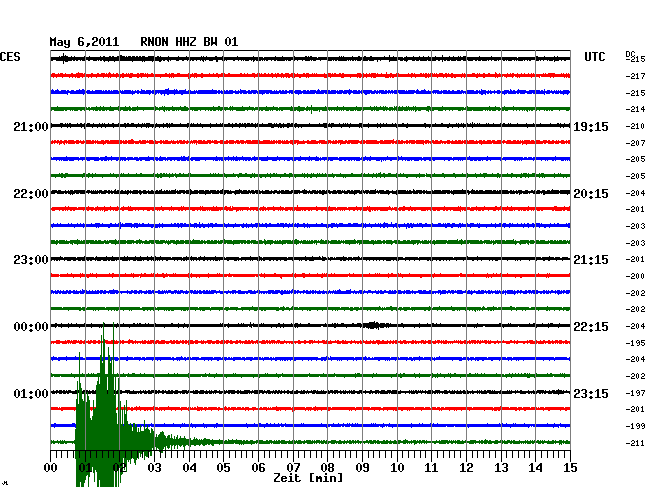
Task: Click the DC offset value -197
Action: pyautogui.click(x=635, y=393)
